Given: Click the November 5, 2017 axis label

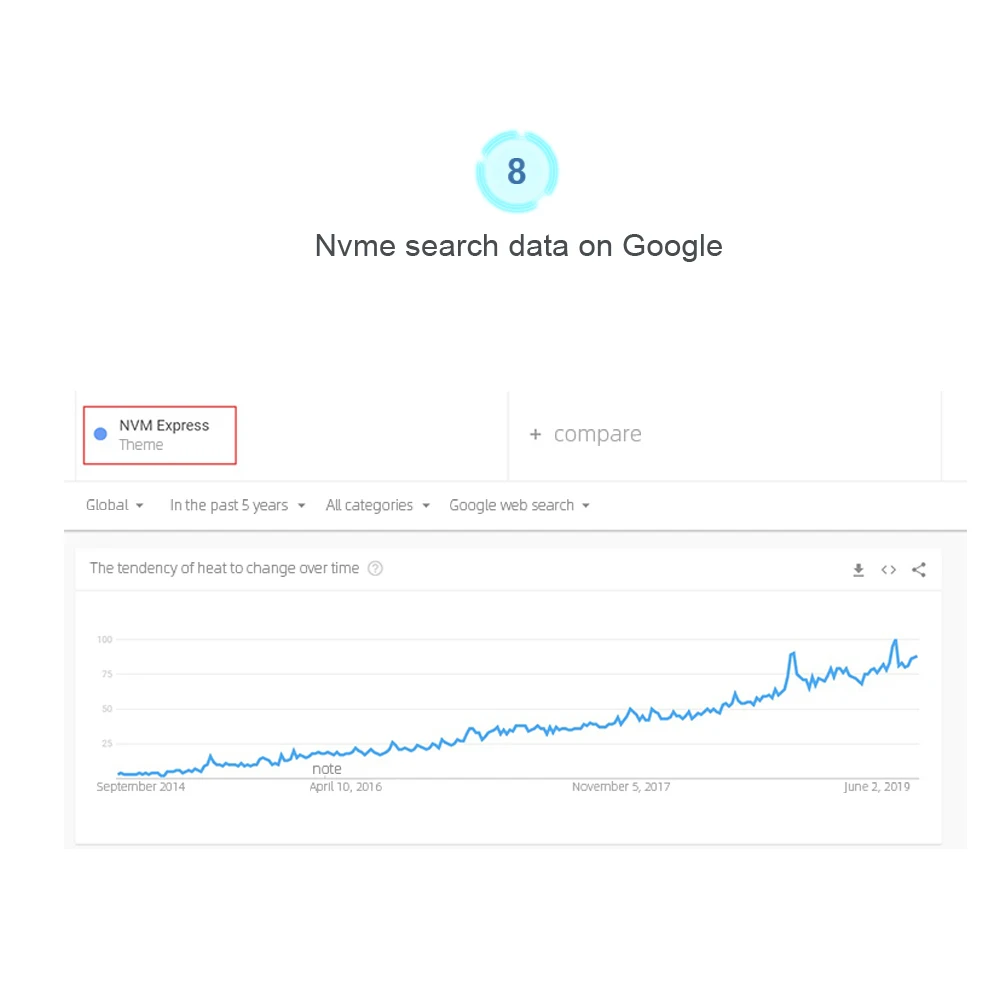Looking at the screenshot, I should 621,786.
